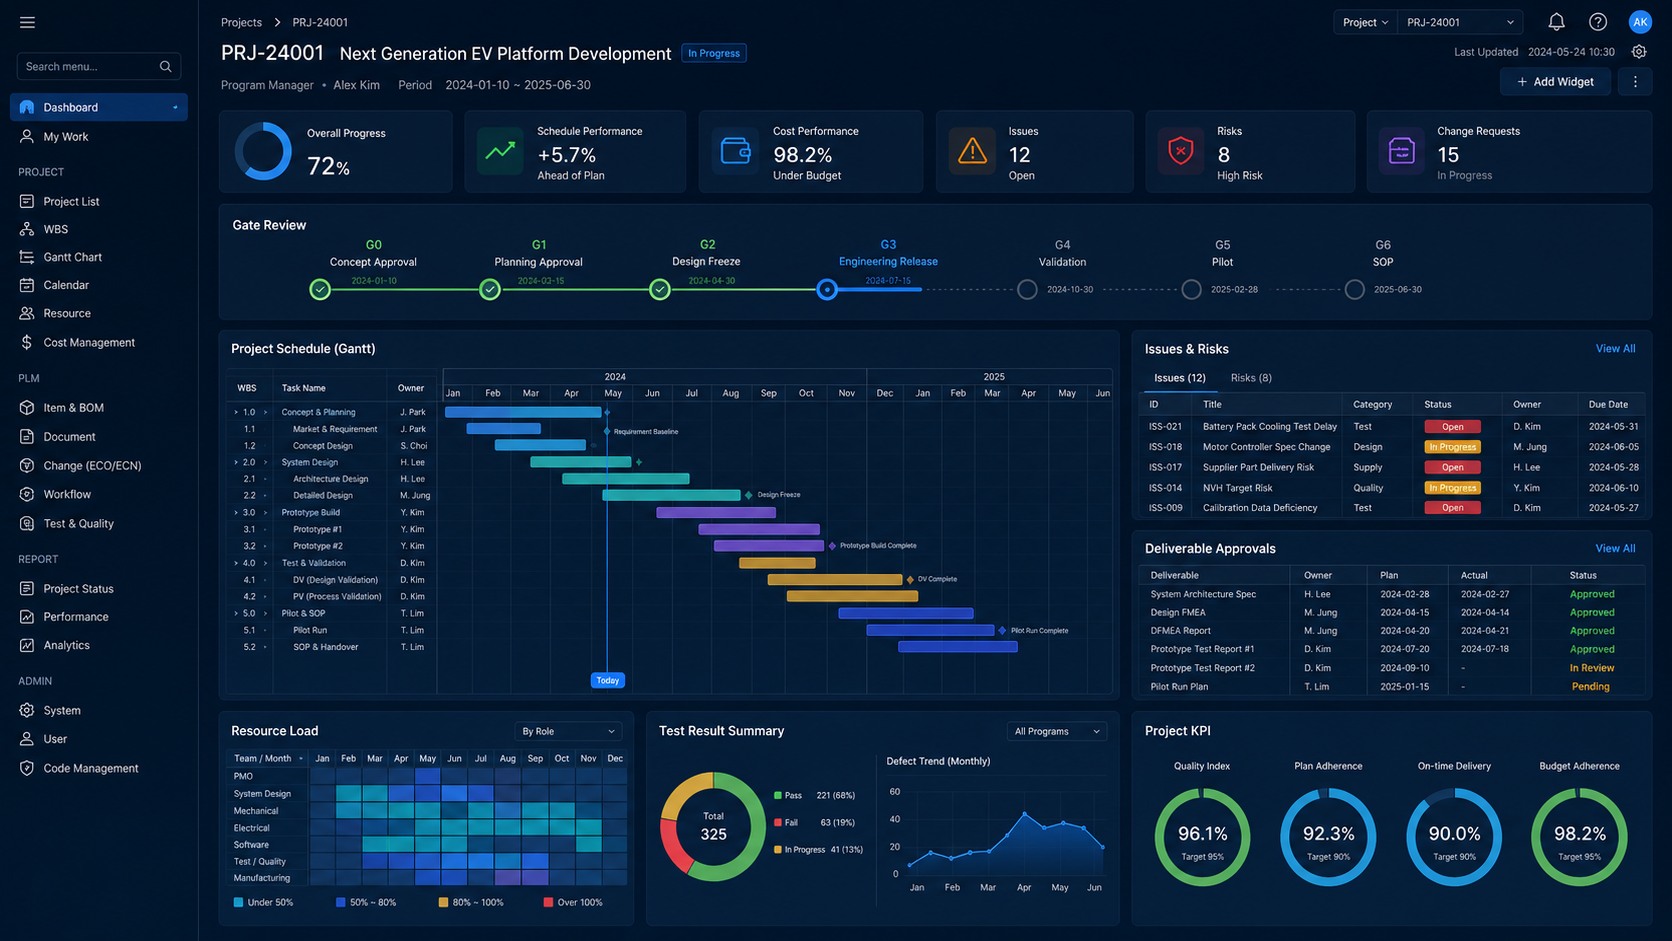Open the help question mark icon
Viewport: 1672px width, 941px height.
1598,22
